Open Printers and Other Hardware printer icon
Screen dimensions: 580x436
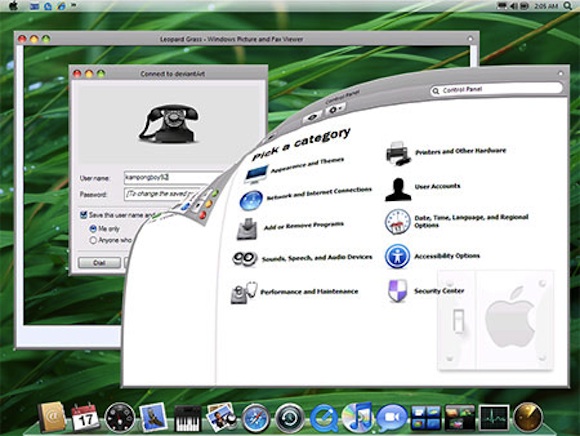click(398, 153)
